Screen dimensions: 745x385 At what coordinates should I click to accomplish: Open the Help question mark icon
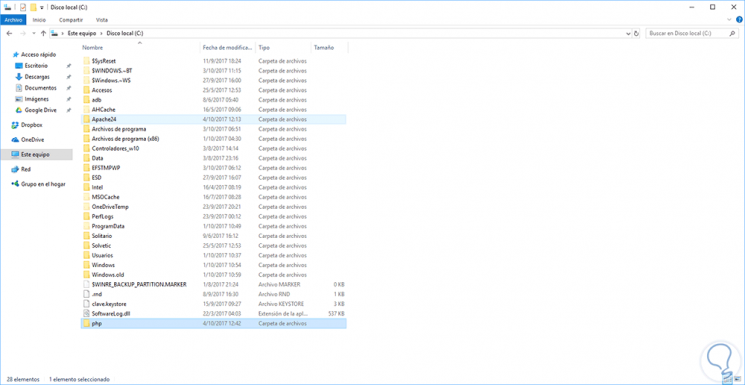pyautogui.click(x=739, y=19)
